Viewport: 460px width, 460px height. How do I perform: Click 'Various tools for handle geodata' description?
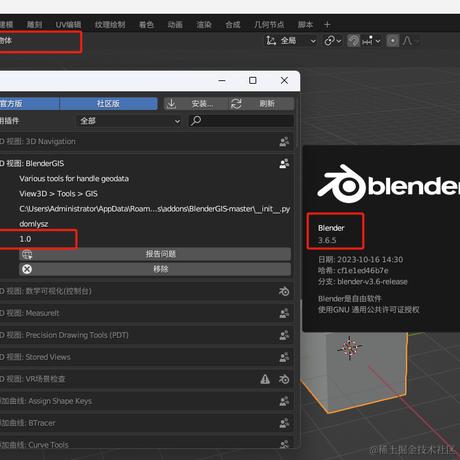click(x=74, y=179)
